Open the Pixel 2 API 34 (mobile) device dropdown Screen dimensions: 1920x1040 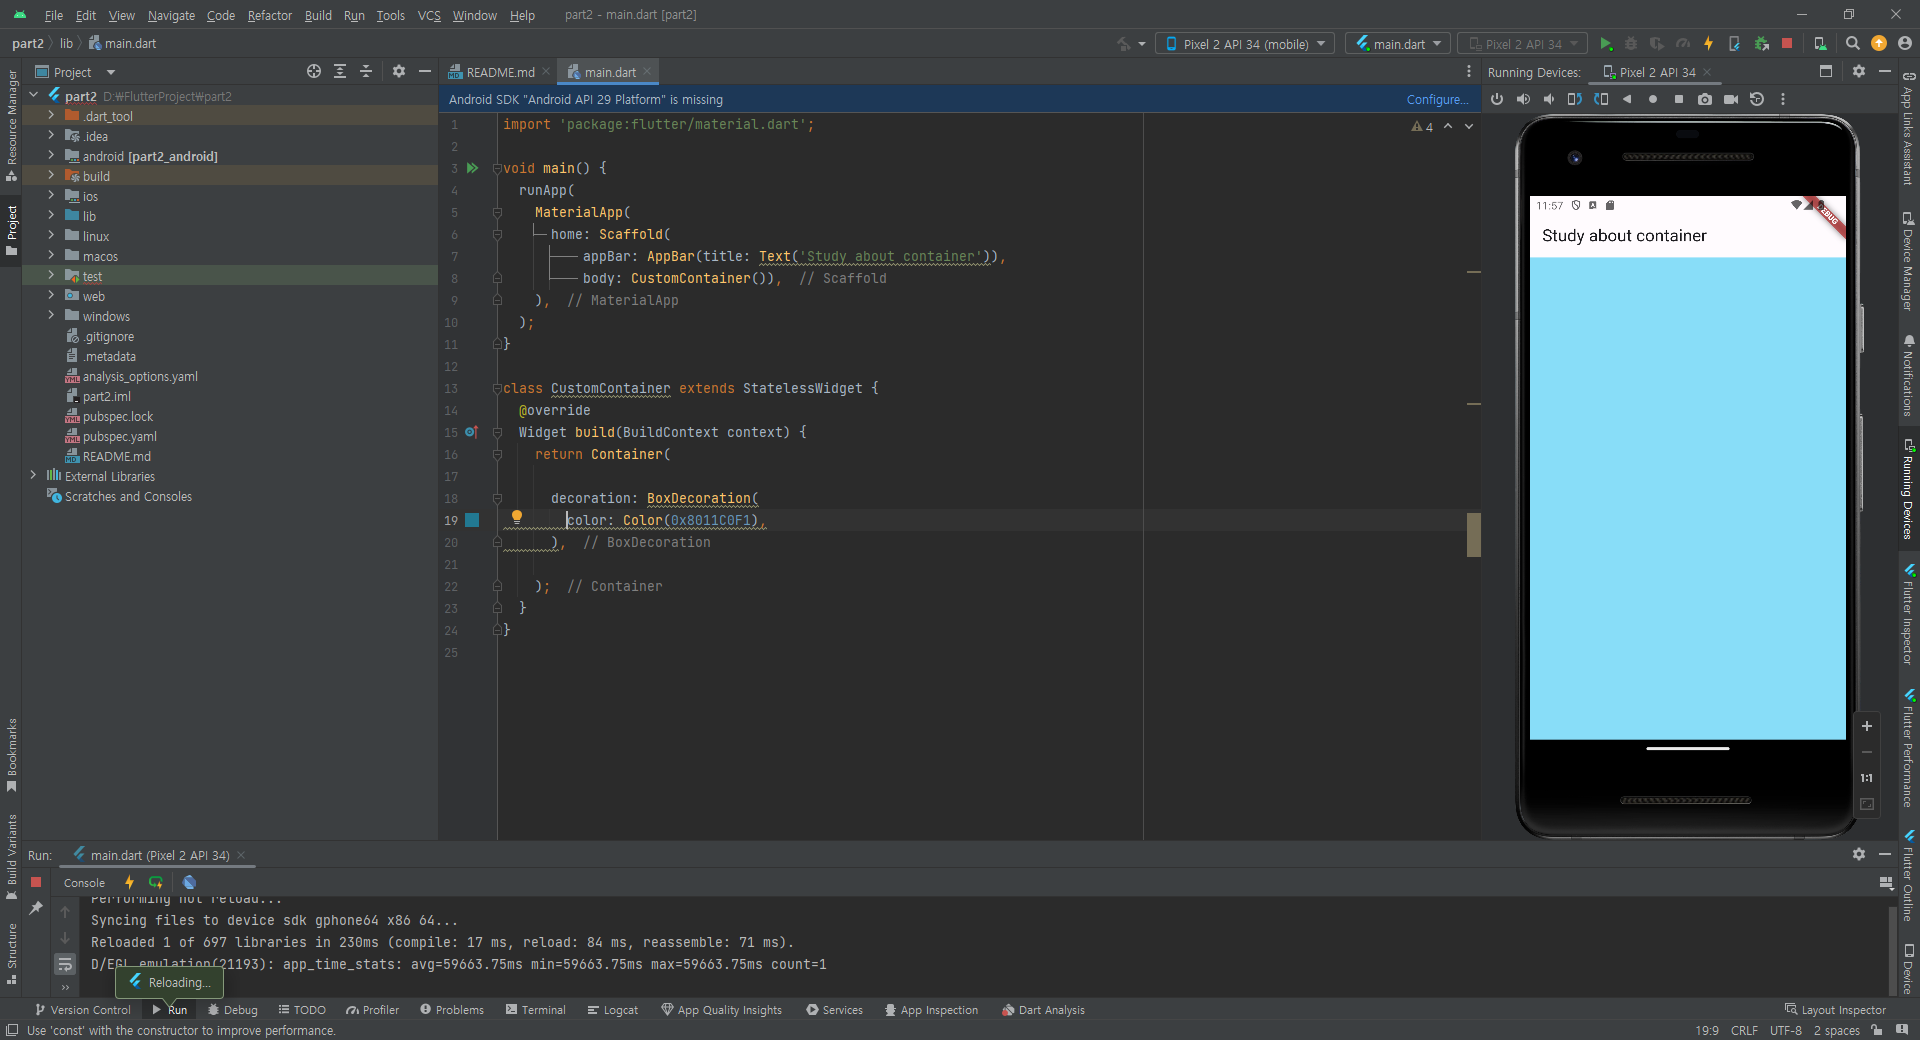coord(1246,44)
